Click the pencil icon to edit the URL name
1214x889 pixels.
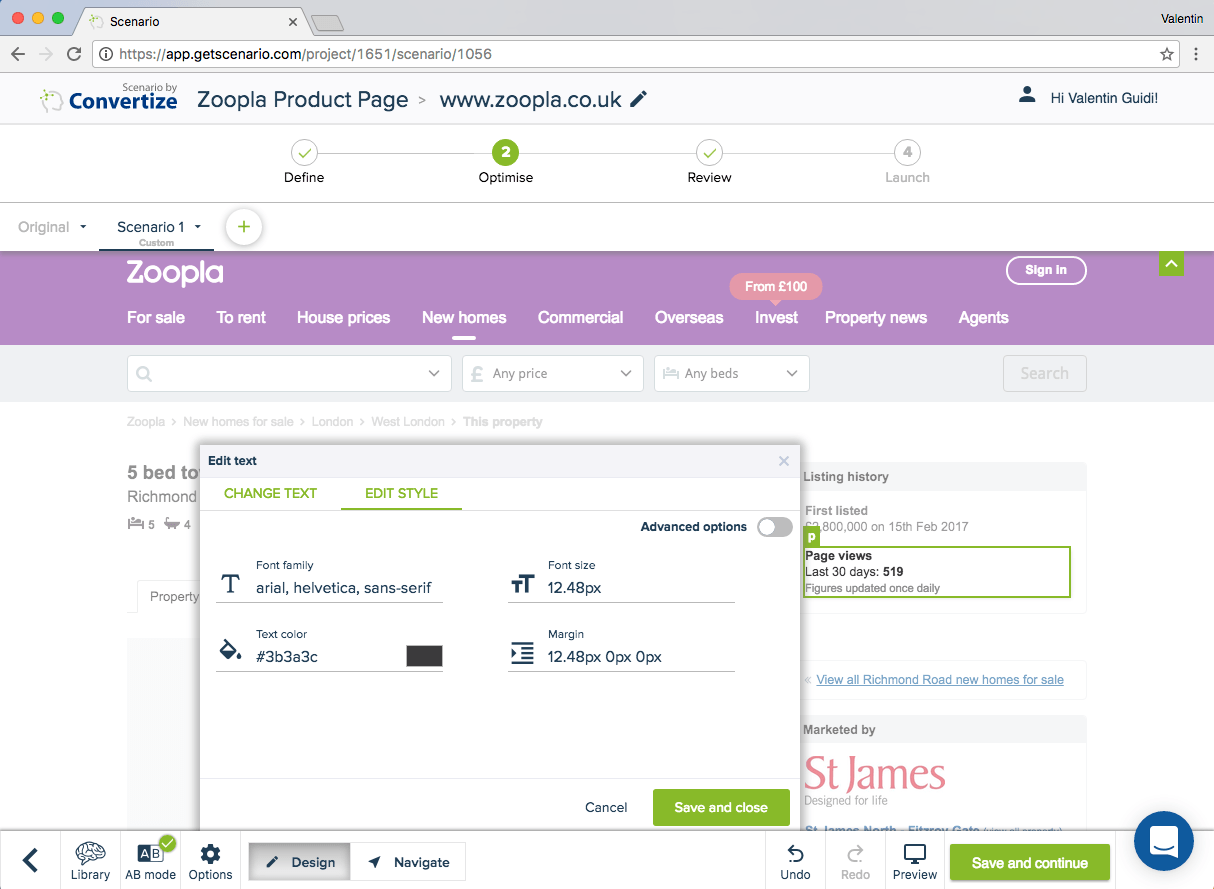(x=639, y=99)
